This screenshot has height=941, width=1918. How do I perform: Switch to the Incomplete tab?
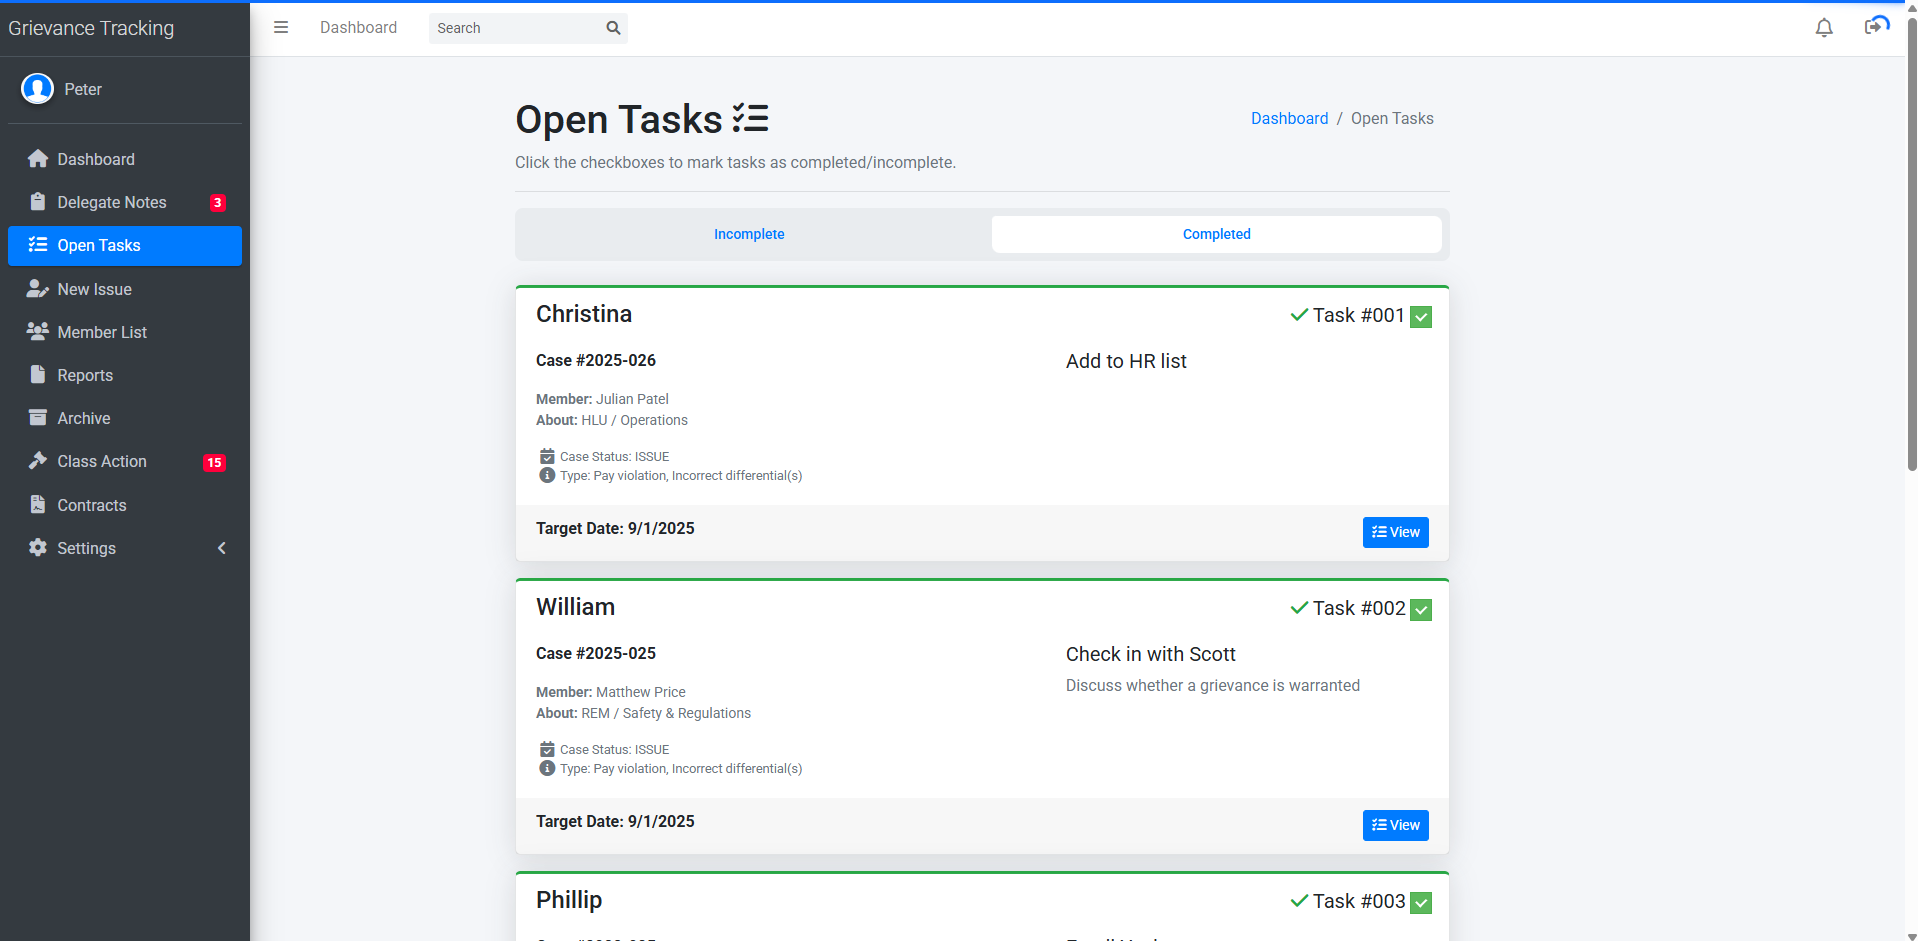pos(749,234)
